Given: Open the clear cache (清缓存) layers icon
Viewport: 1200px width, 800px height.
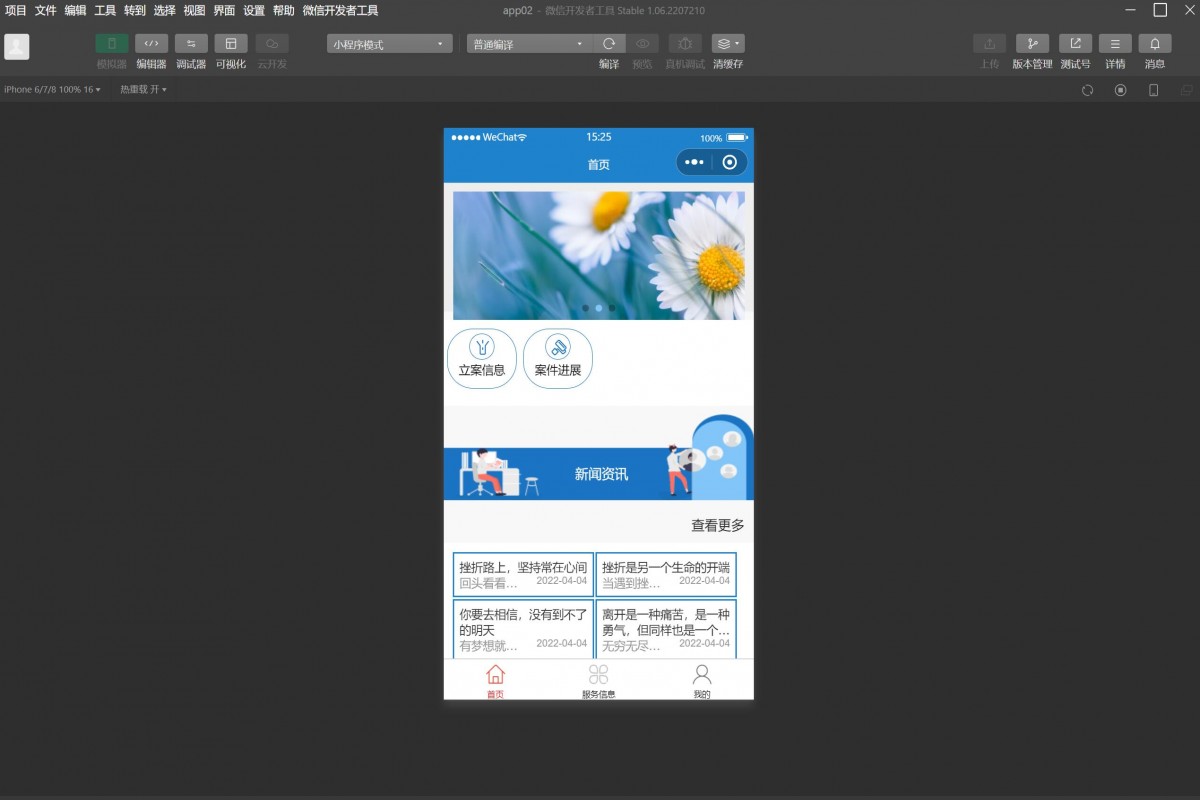Looking at the screenshot, I should pyautogui.click(x=727, y=44).
